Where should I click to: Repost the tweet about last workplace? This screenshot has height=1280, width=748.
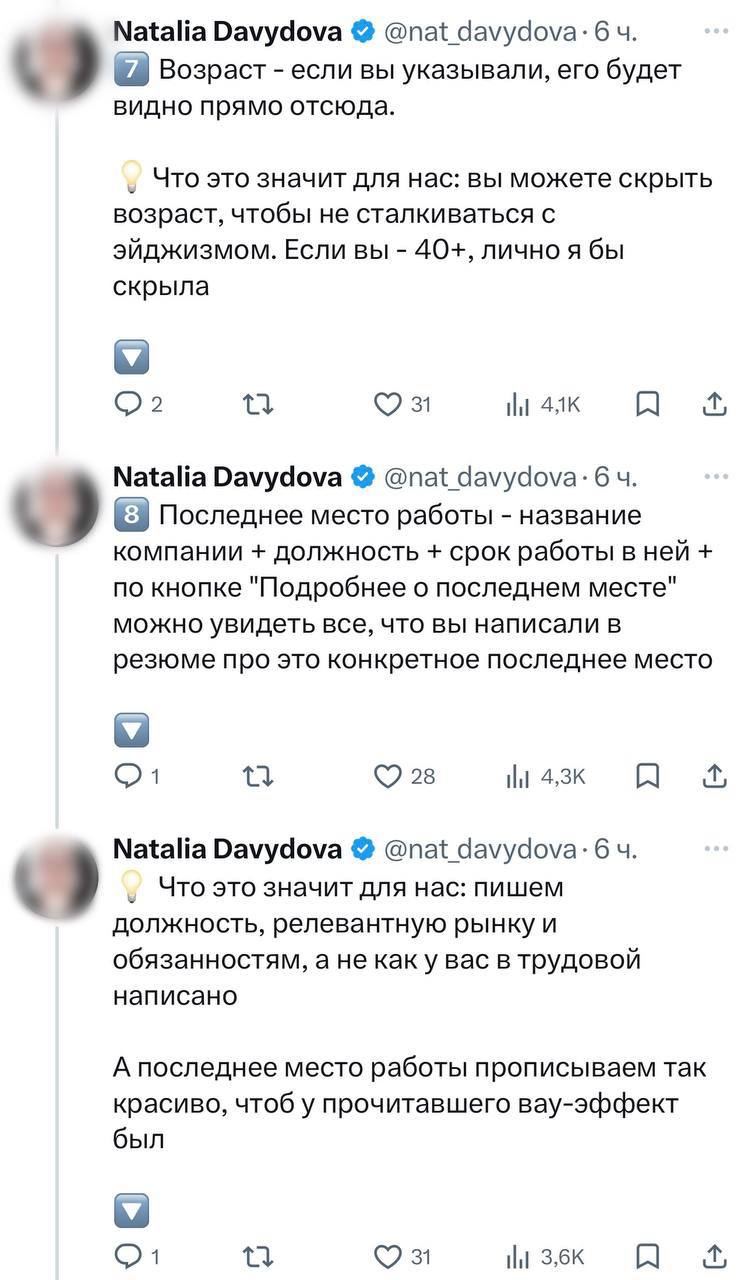click(x=259, y=775)
